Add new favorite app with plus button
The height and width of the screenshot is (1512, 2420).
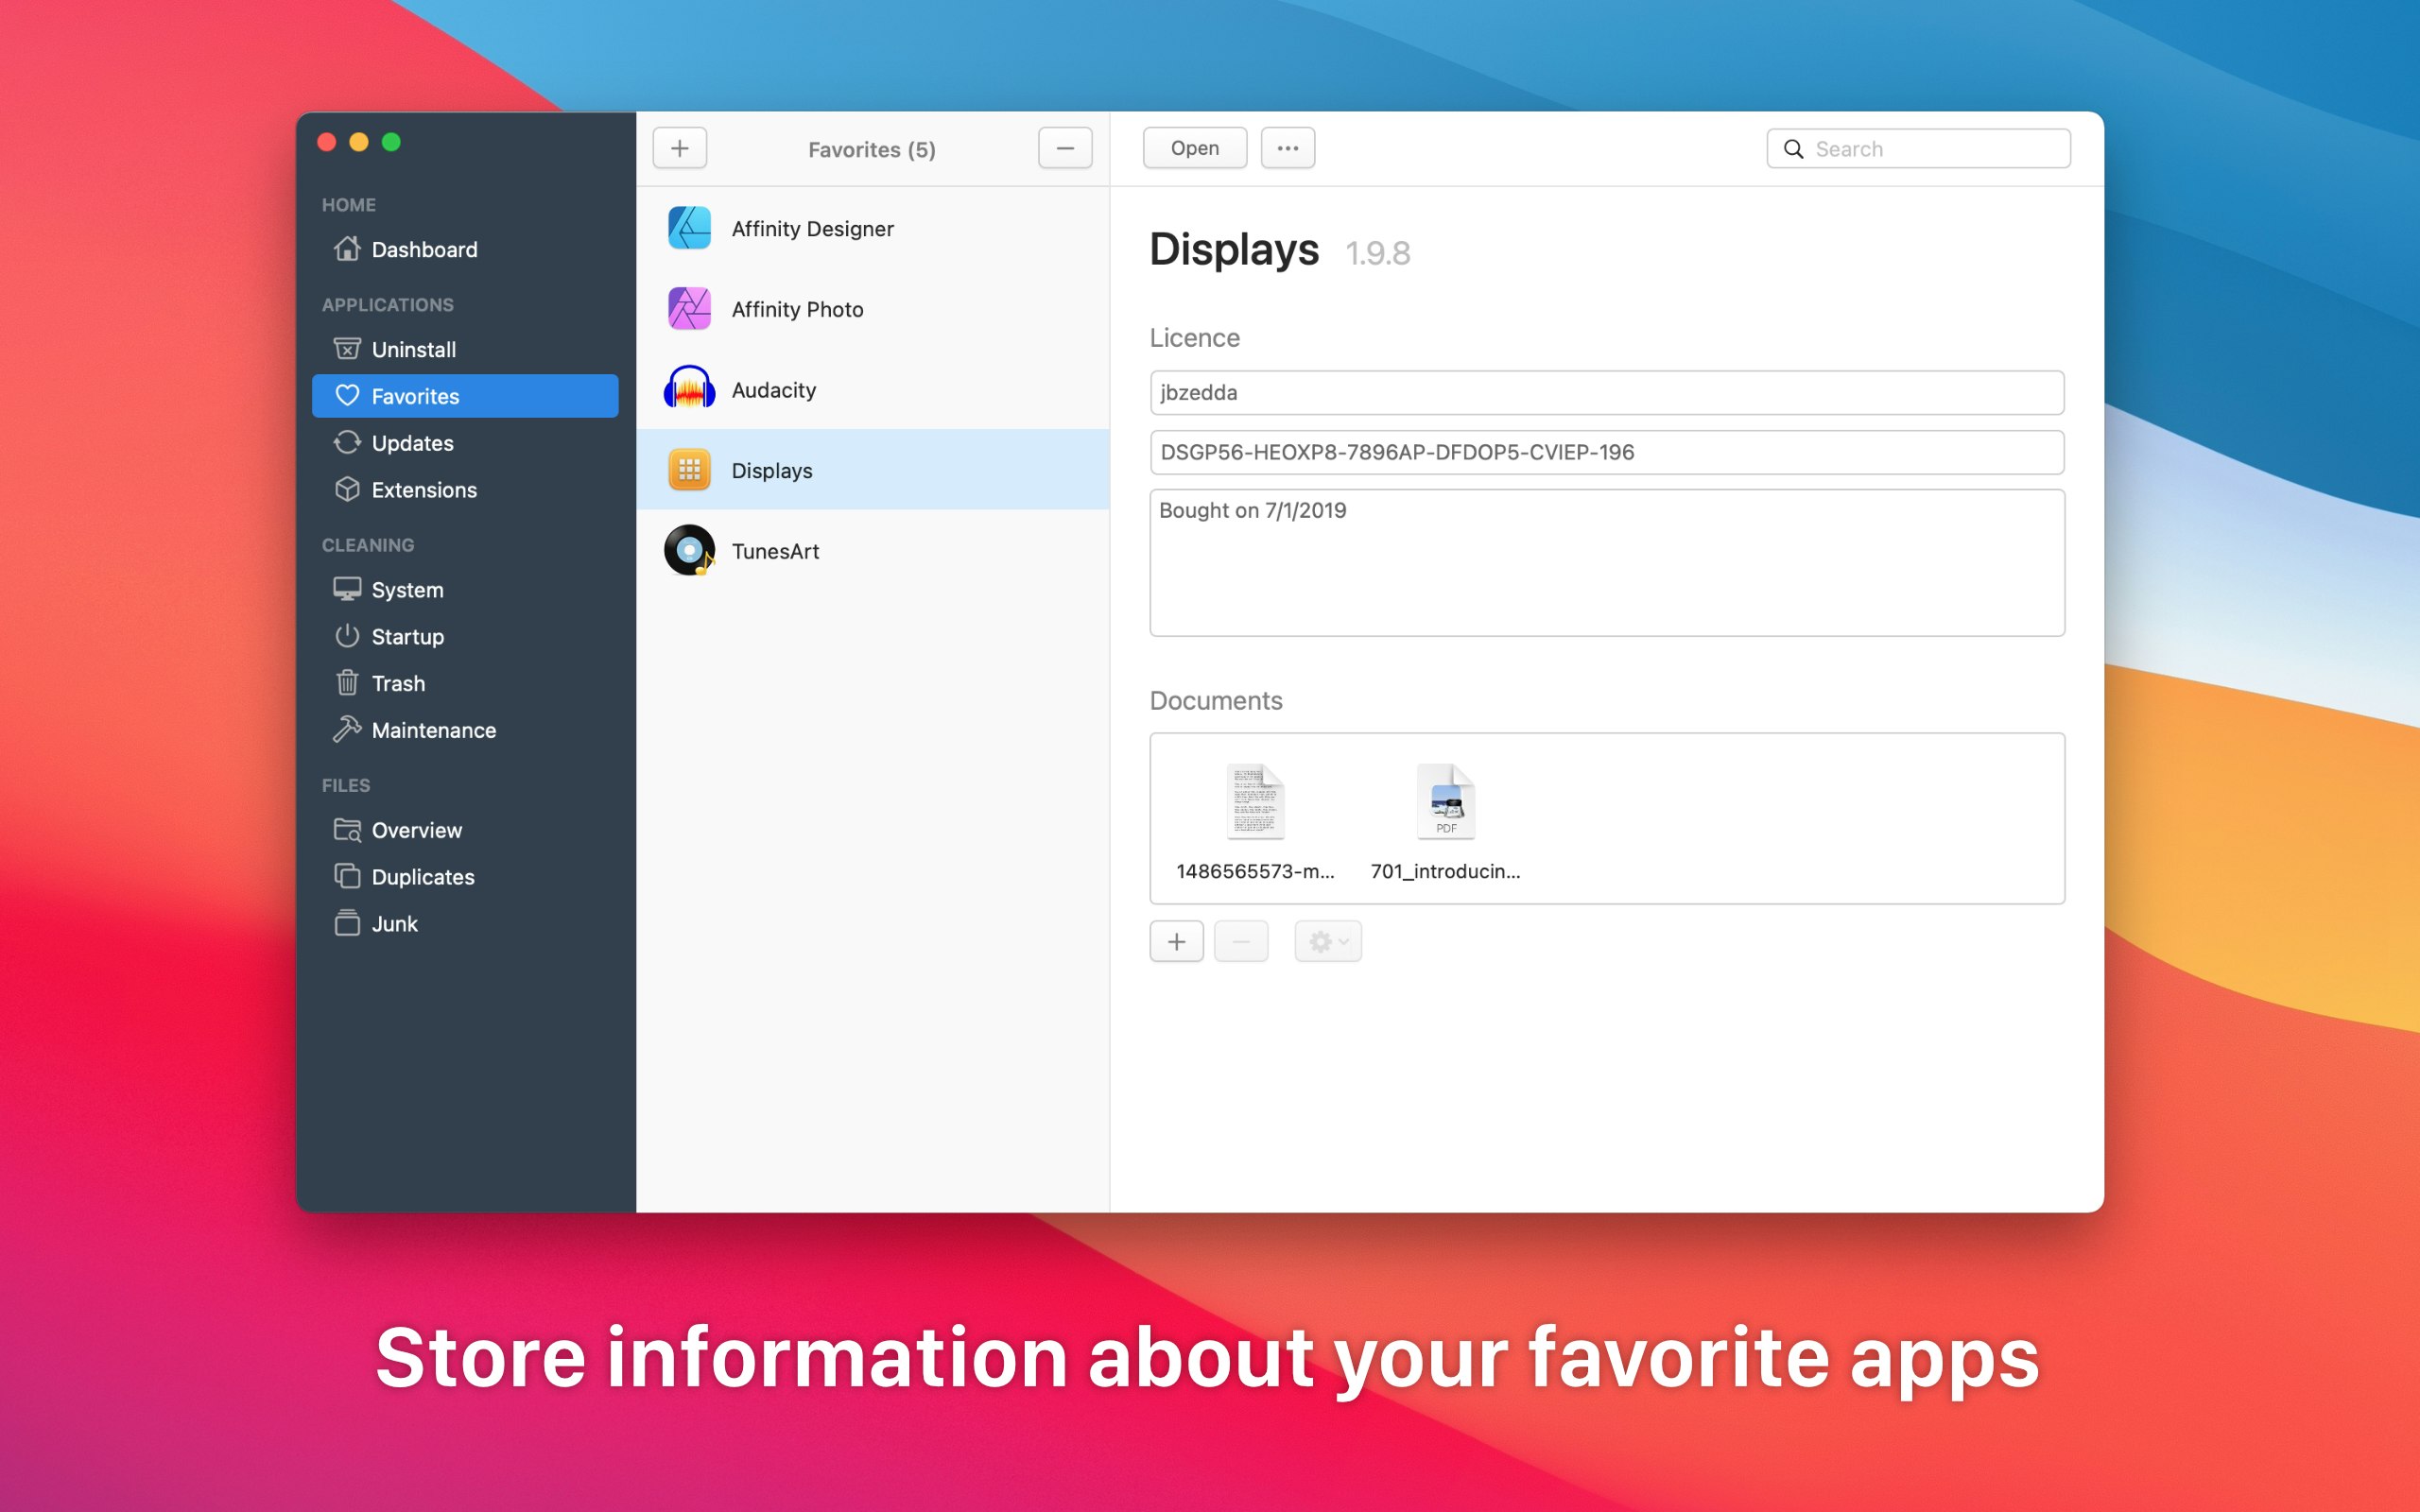pyautogui.click(x=682, y=148)
